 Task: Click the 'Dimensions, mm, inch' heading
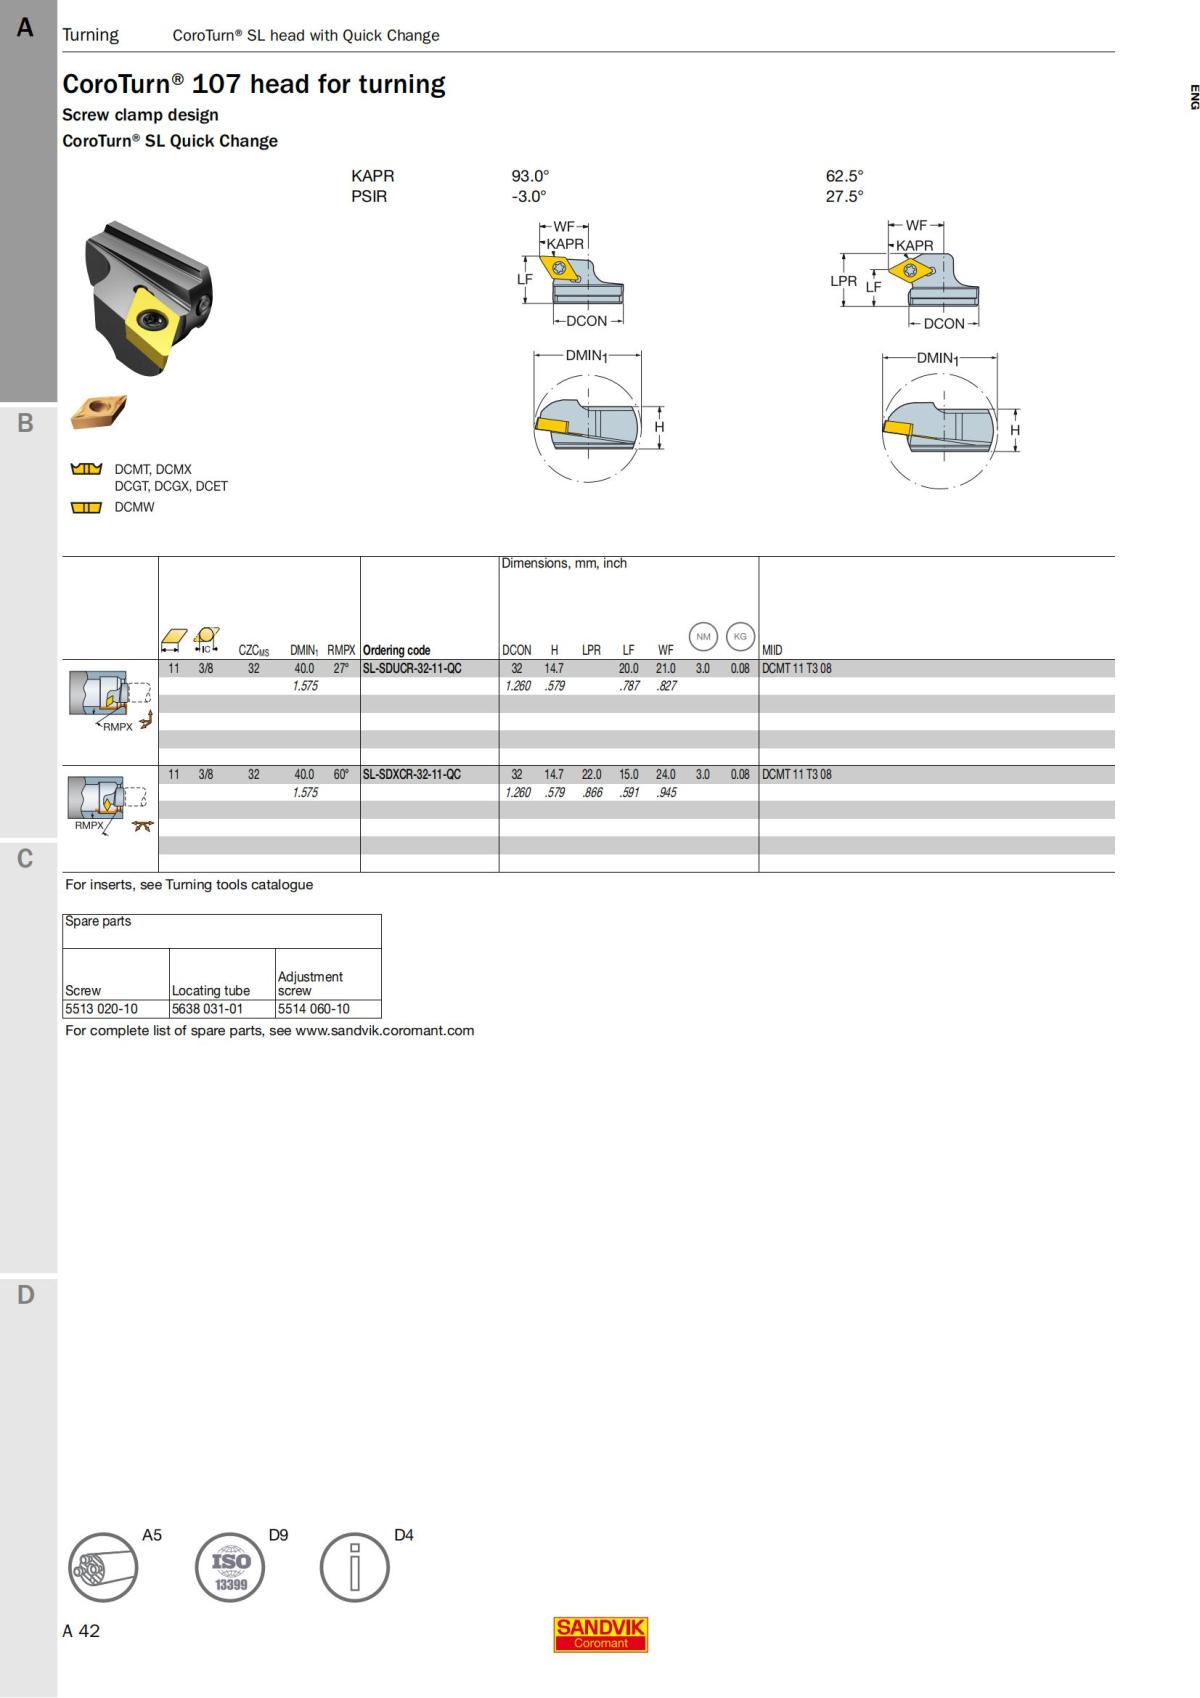(564, 563)
